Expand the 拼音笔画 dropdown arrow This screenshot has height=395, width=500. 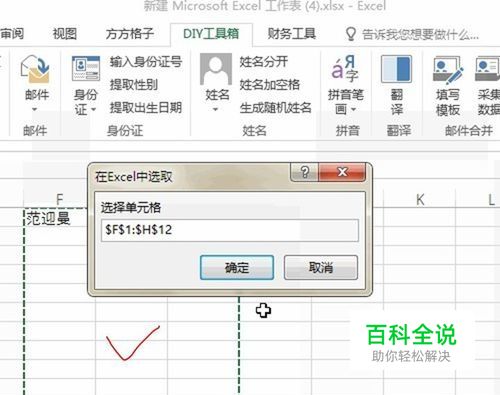[x=354, y=109]
